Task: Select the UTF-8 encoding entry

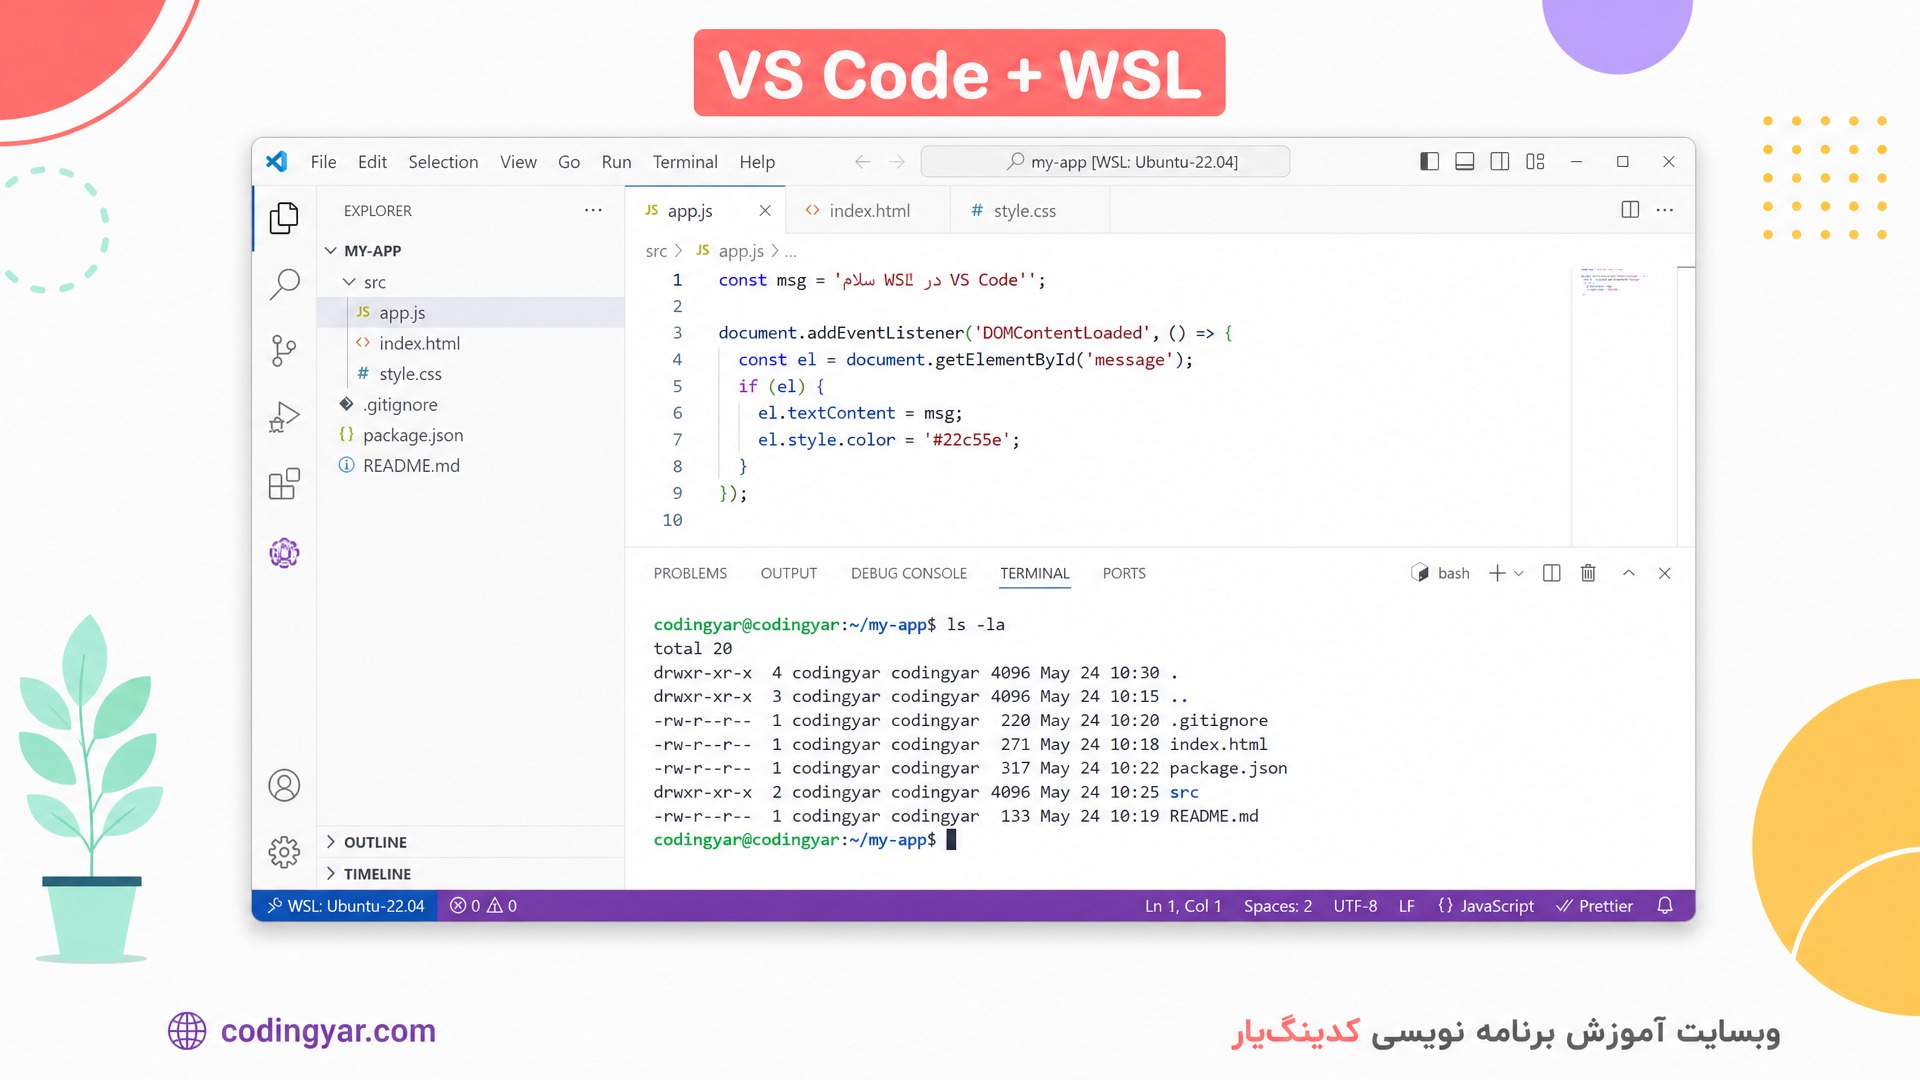Action: [x=1355, y=906]
